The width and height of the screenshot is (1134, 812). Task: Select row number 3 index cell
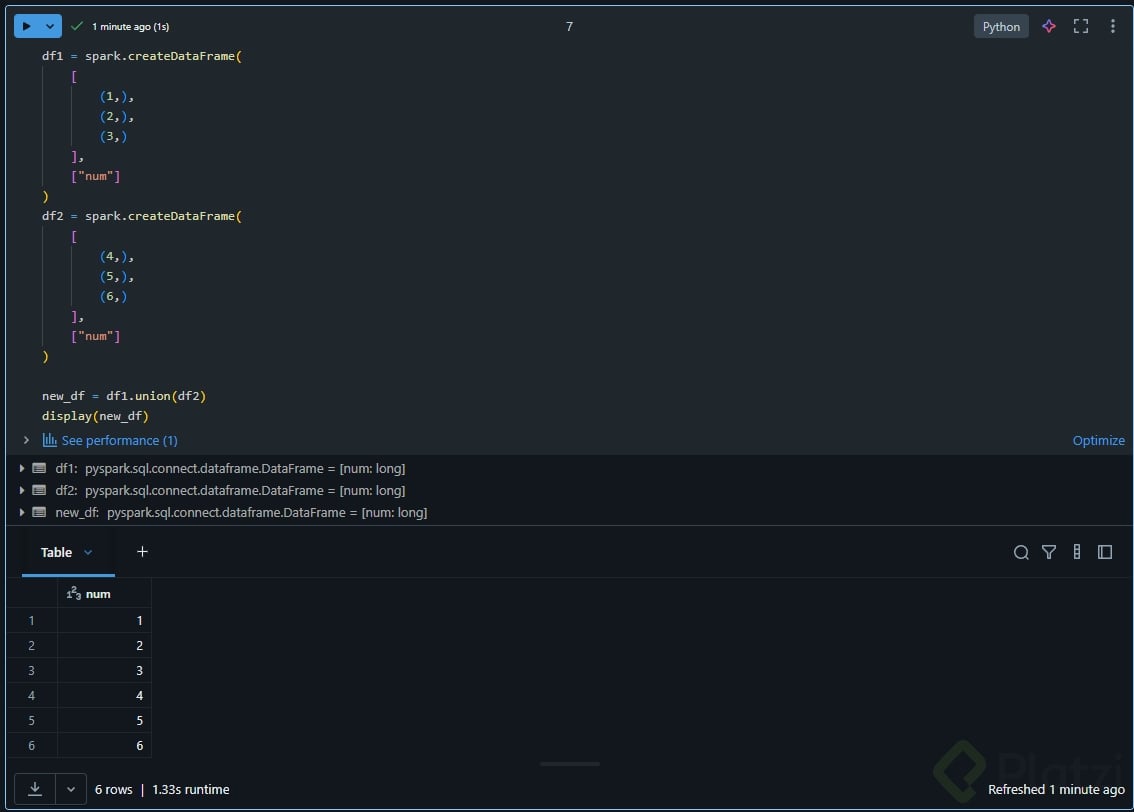point(31,670)
